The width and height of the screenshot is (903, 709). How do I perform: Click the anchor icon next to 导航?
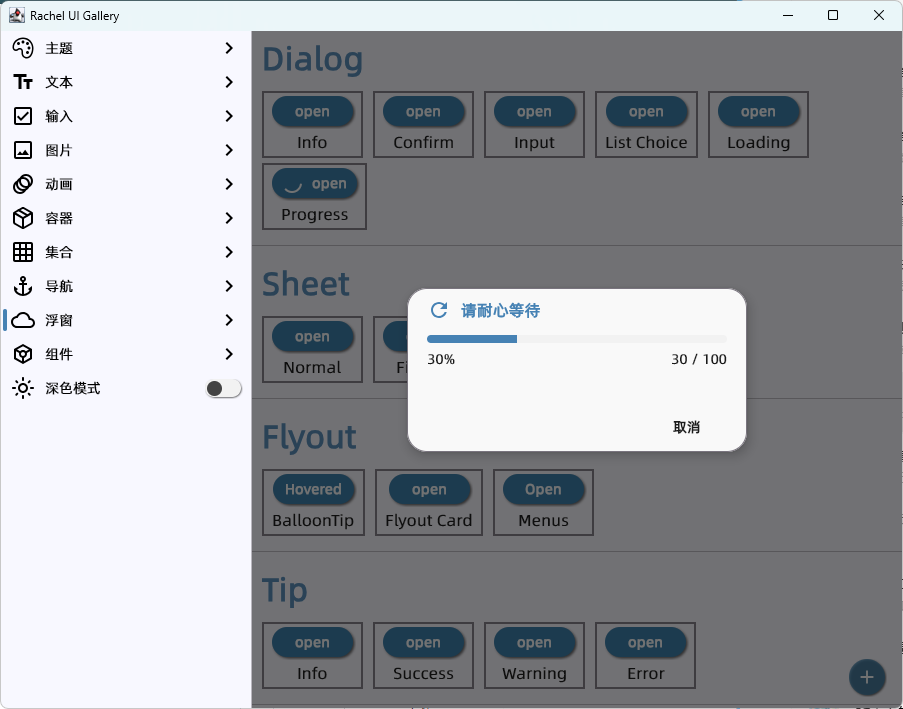click(x=23, y=286)
